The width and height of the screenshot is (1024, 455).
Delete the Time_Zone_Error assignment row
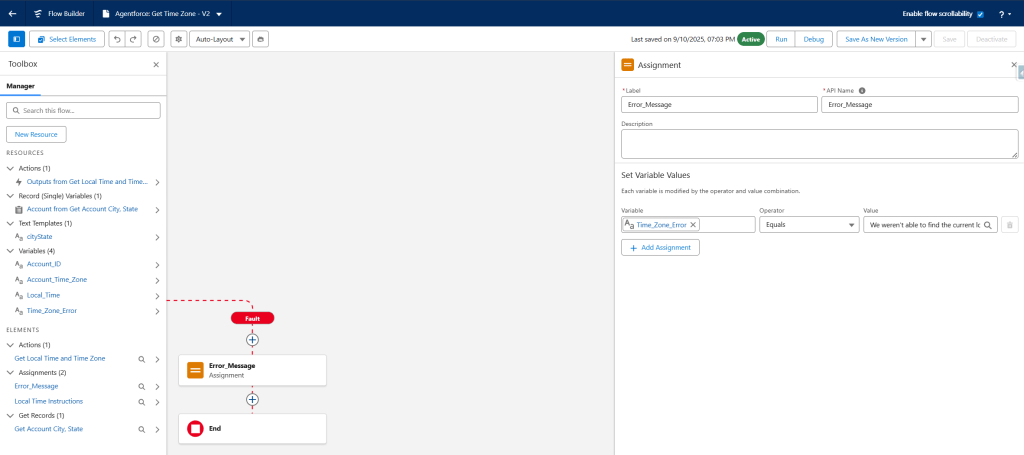[x=1010, y=225]
